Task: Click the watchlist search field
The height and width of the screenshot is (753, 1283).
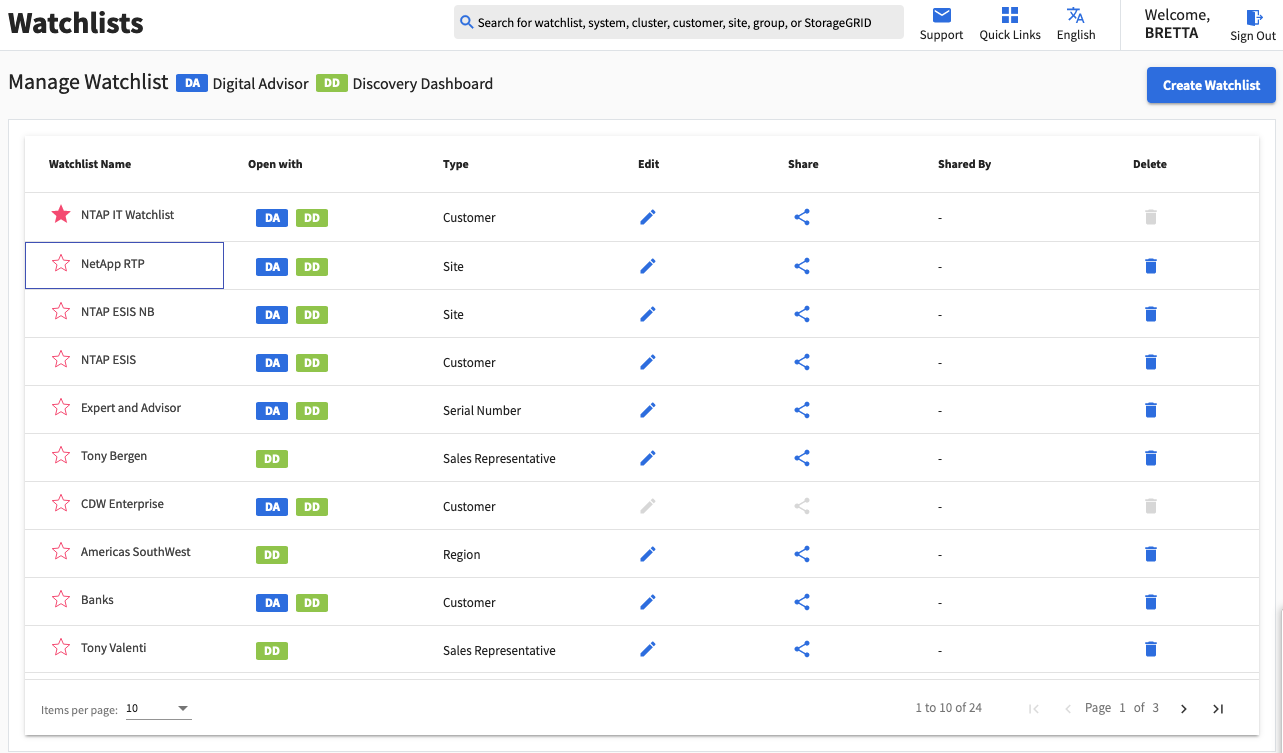Action: pyautogui.click(x=678, y=22)
